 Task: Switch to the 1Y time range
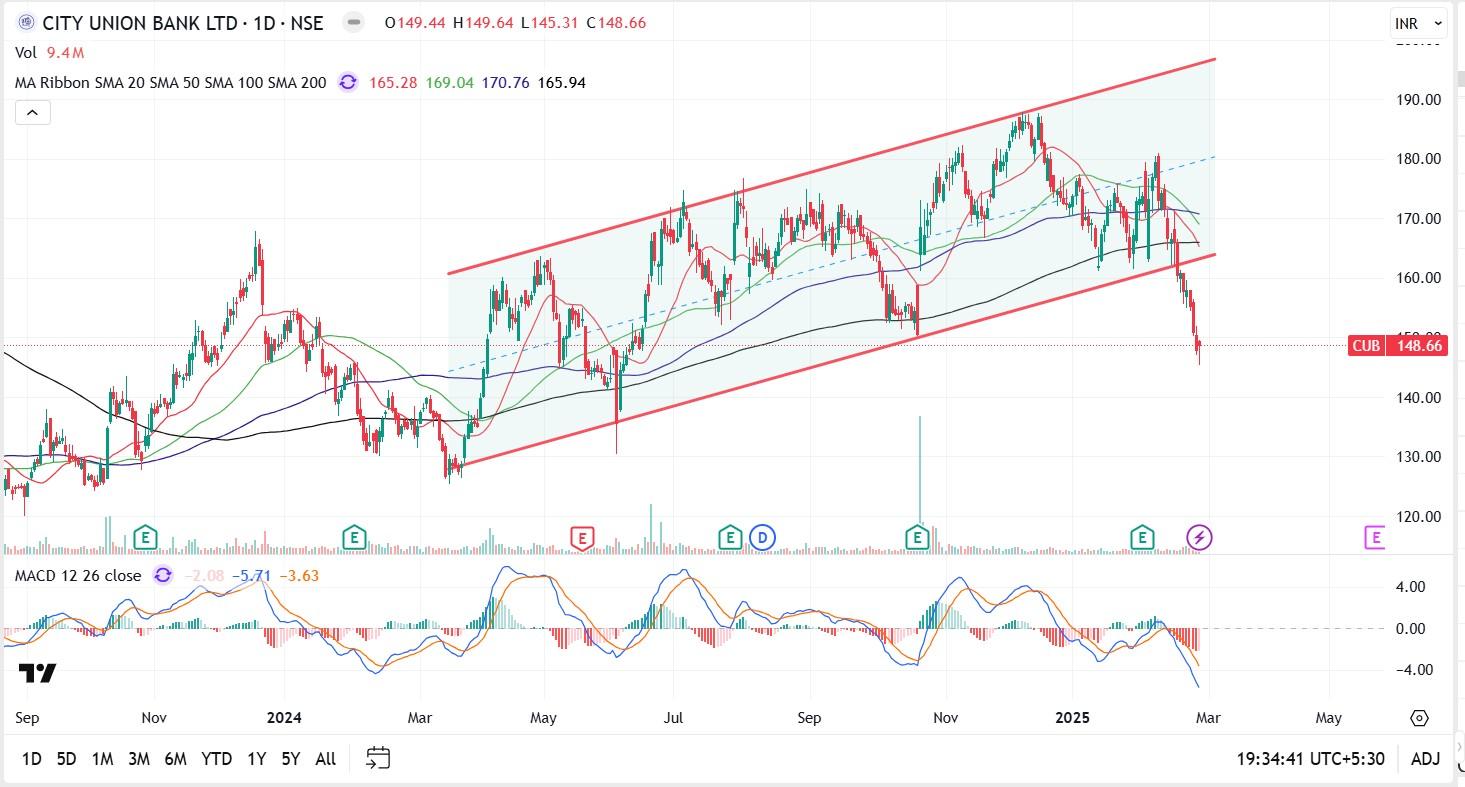tap(257, 759)
